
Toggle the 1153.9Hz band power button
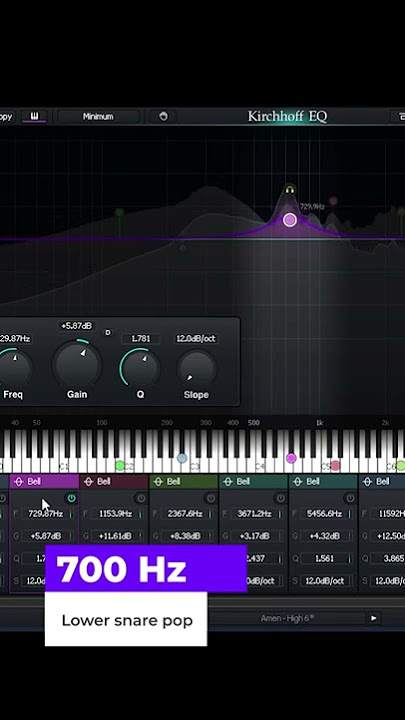coord(141,498)
